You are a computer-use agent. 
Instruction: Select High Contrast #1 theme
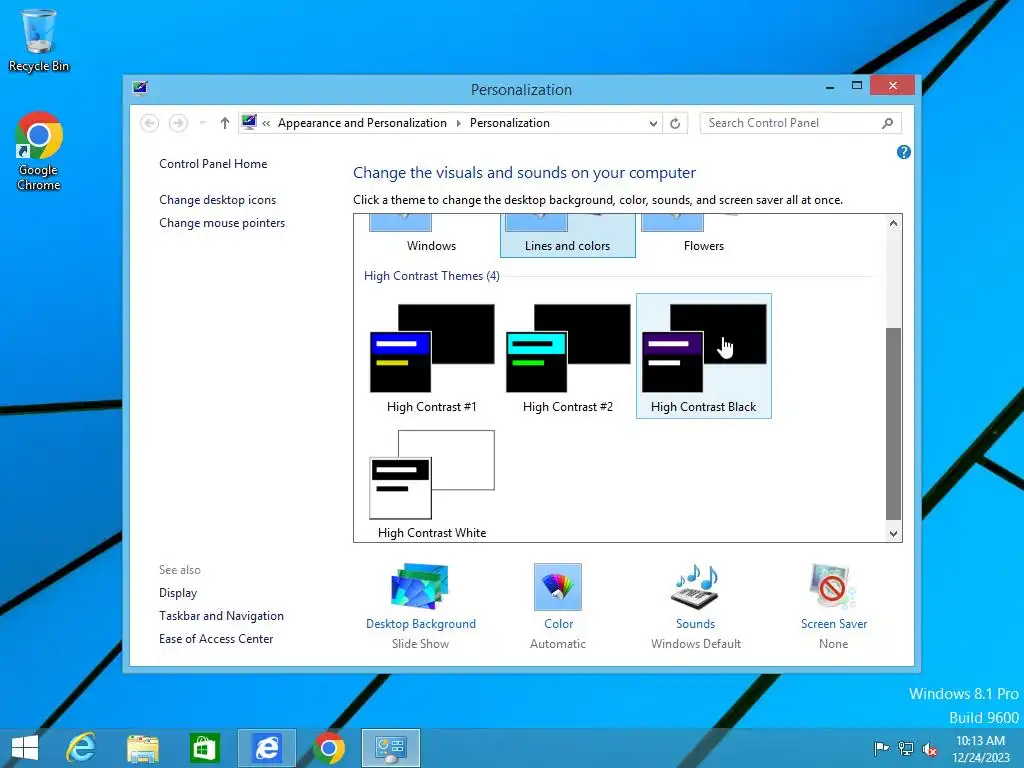tap(432, 357)
